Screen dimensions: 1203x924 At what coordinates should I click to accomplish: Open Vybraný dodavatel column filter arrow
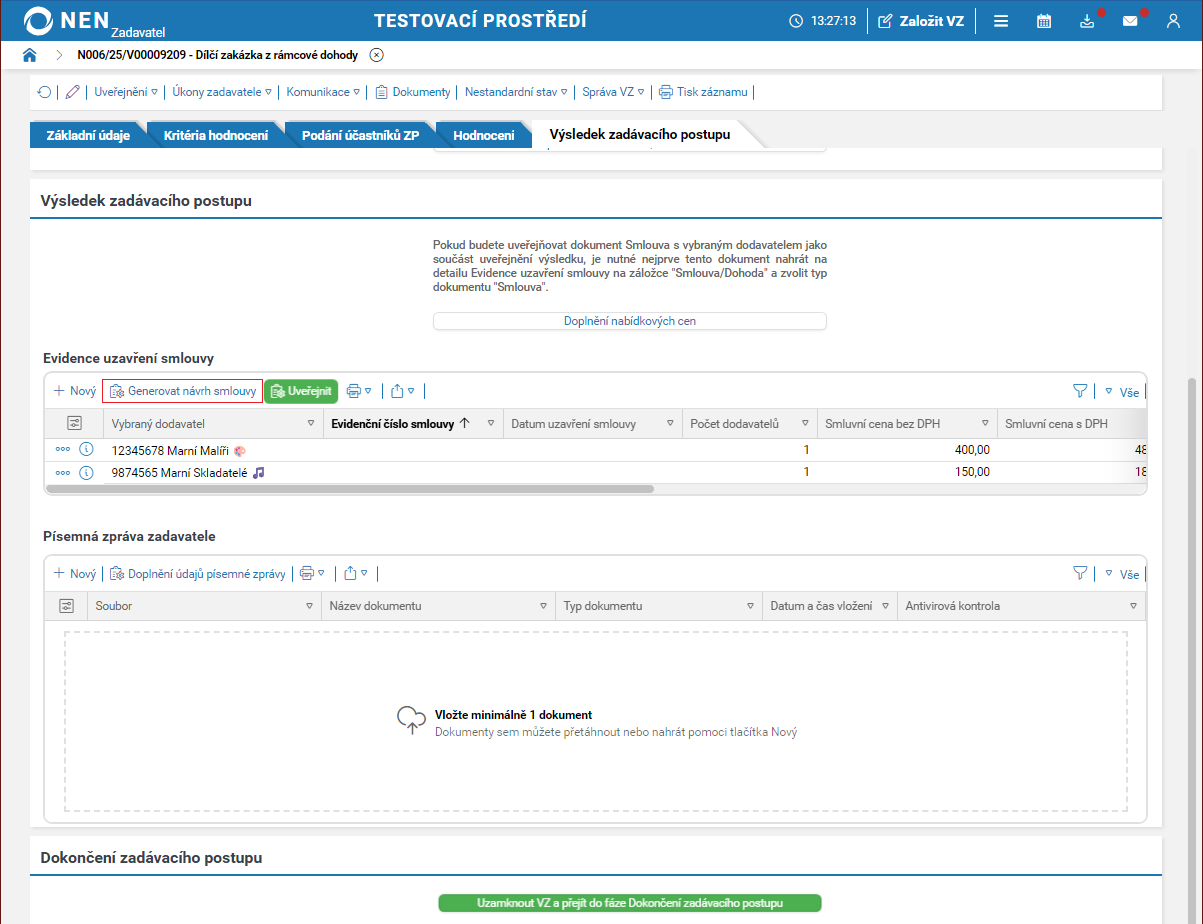coord(309,424)
